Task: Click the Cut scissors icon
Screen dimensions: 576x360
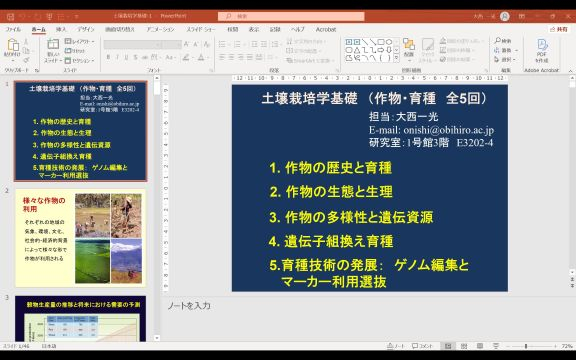Action: tap(26, 42)
